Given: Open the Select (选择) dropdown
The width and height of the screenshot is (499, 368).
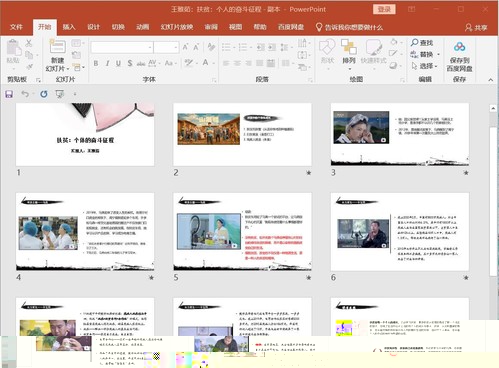Looking at the screenshot, I should [x=424, y=66].
